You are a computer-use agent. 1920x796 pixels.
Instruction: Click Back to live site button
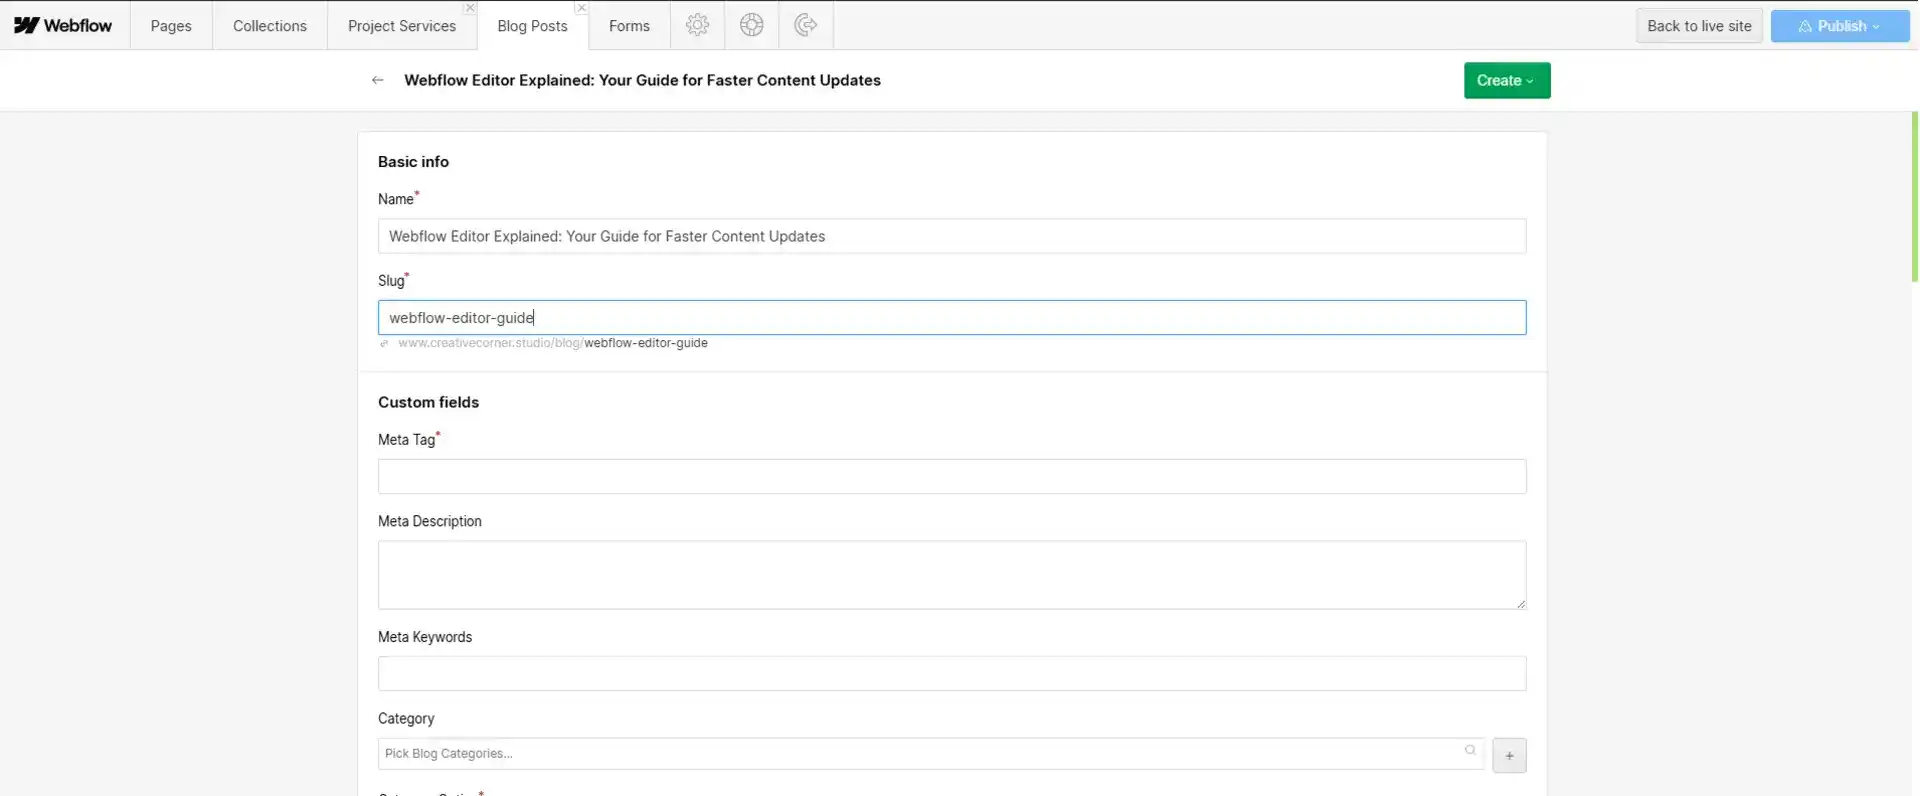[1699, 26]
